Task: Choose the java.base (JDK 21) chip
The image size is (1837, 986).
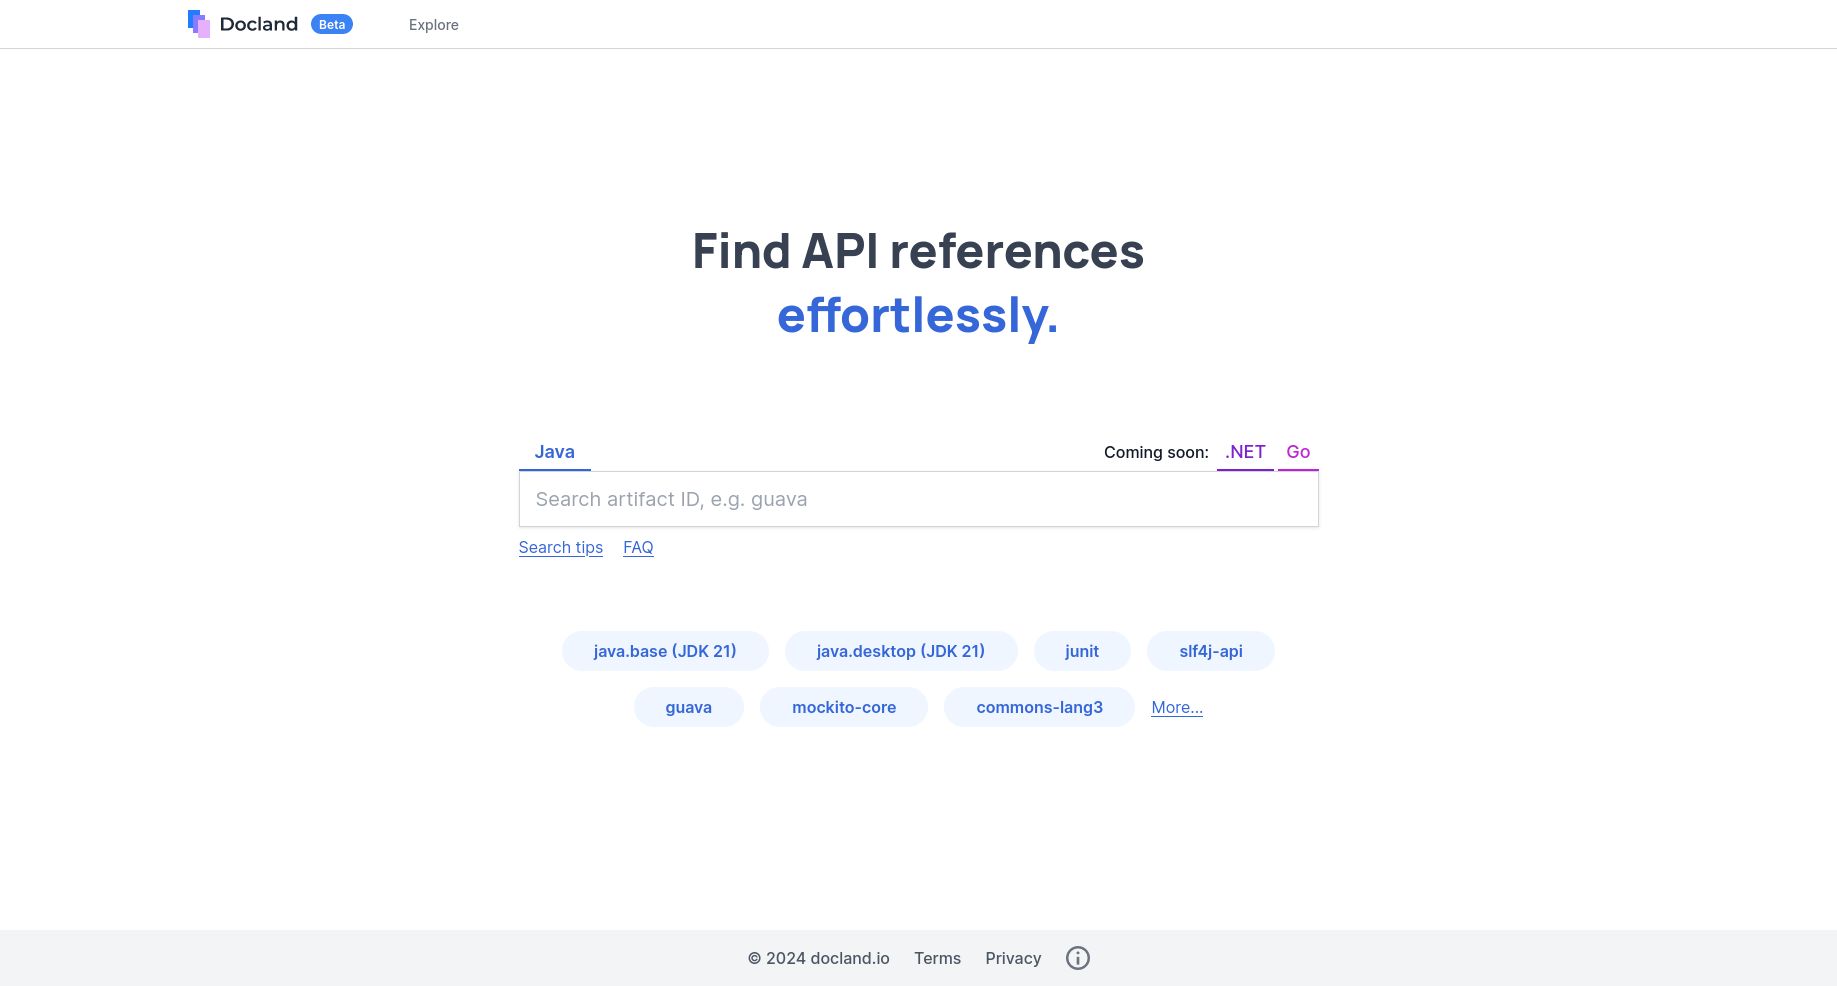Action: (665, 651)
